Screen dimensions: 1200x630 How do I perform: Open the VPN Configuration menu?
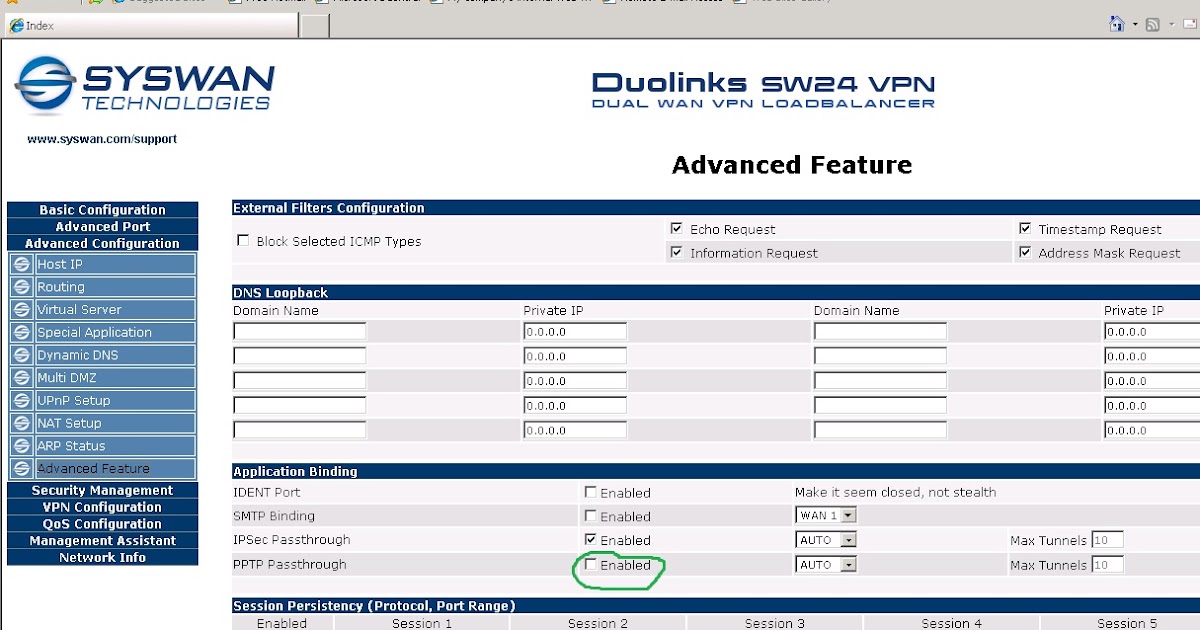tap(102, 507)
